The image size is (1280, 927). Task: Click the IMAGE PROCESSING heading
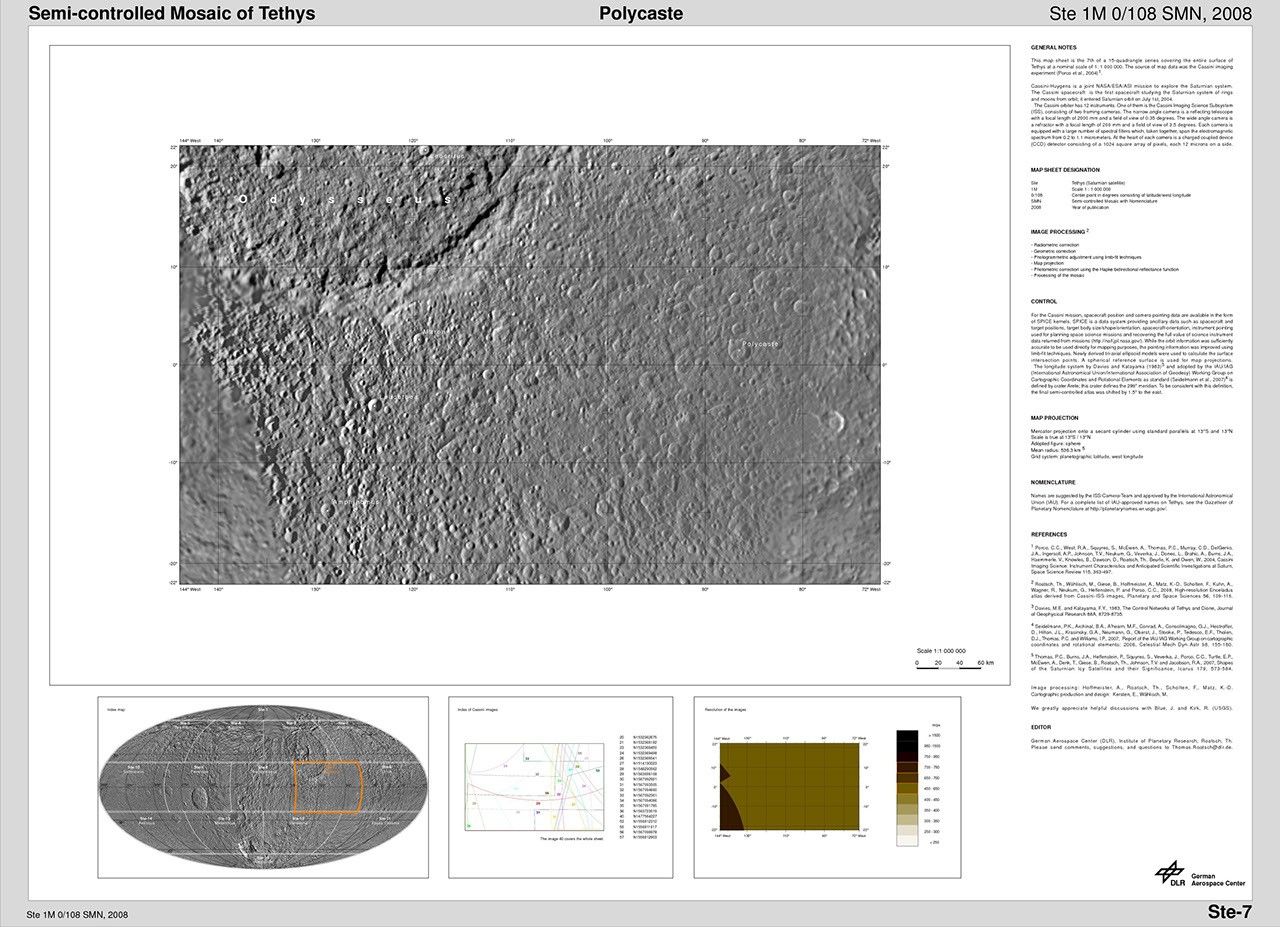coord(1058,231)
